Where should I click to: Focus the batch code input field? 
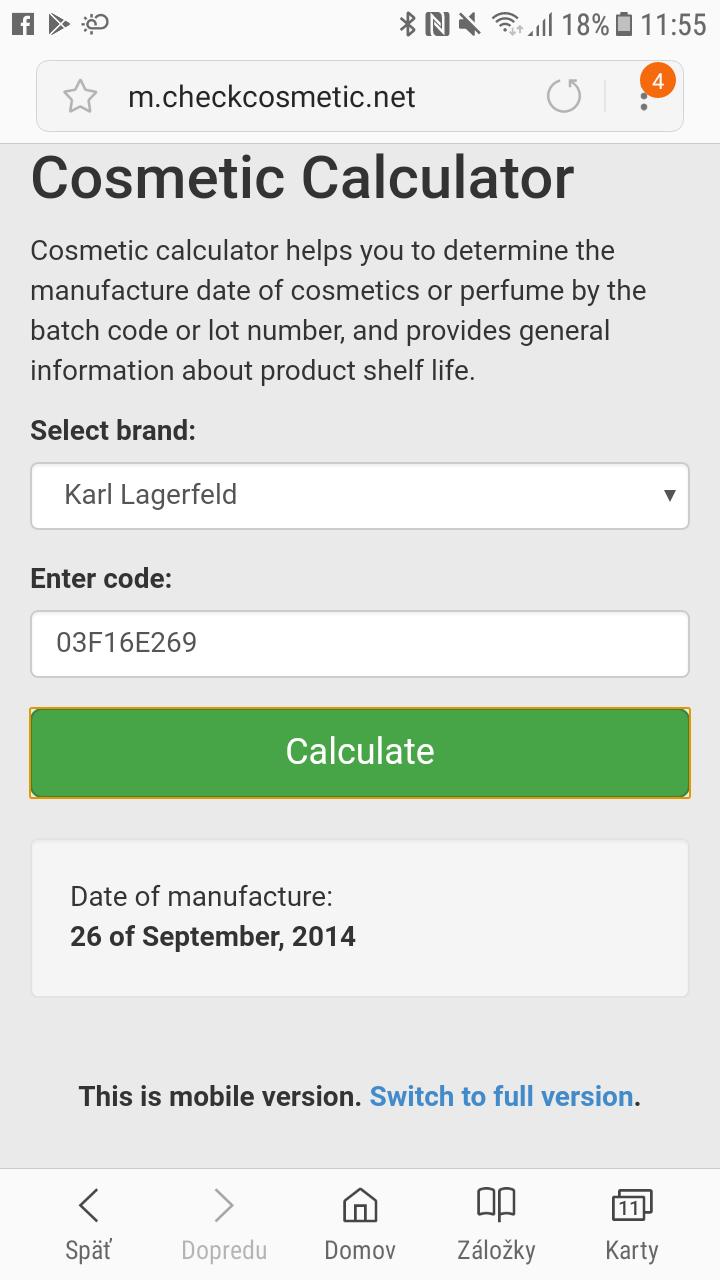coord(360,643)
